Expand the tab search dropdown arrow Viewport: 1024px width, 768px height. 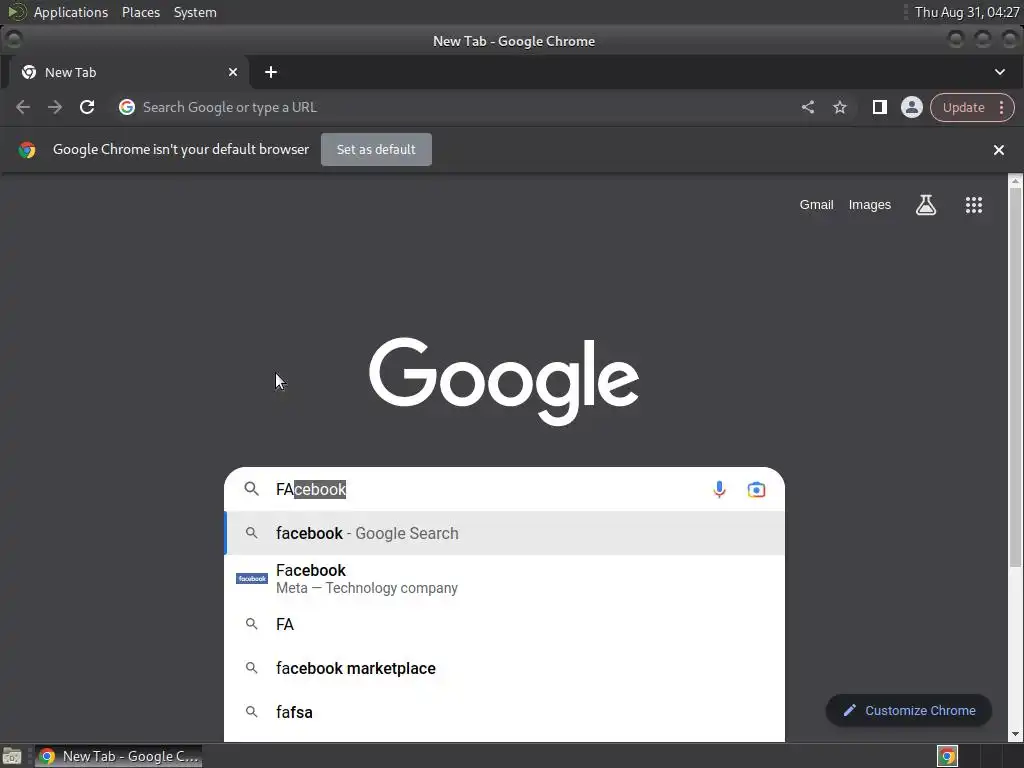coord(1000,72)
